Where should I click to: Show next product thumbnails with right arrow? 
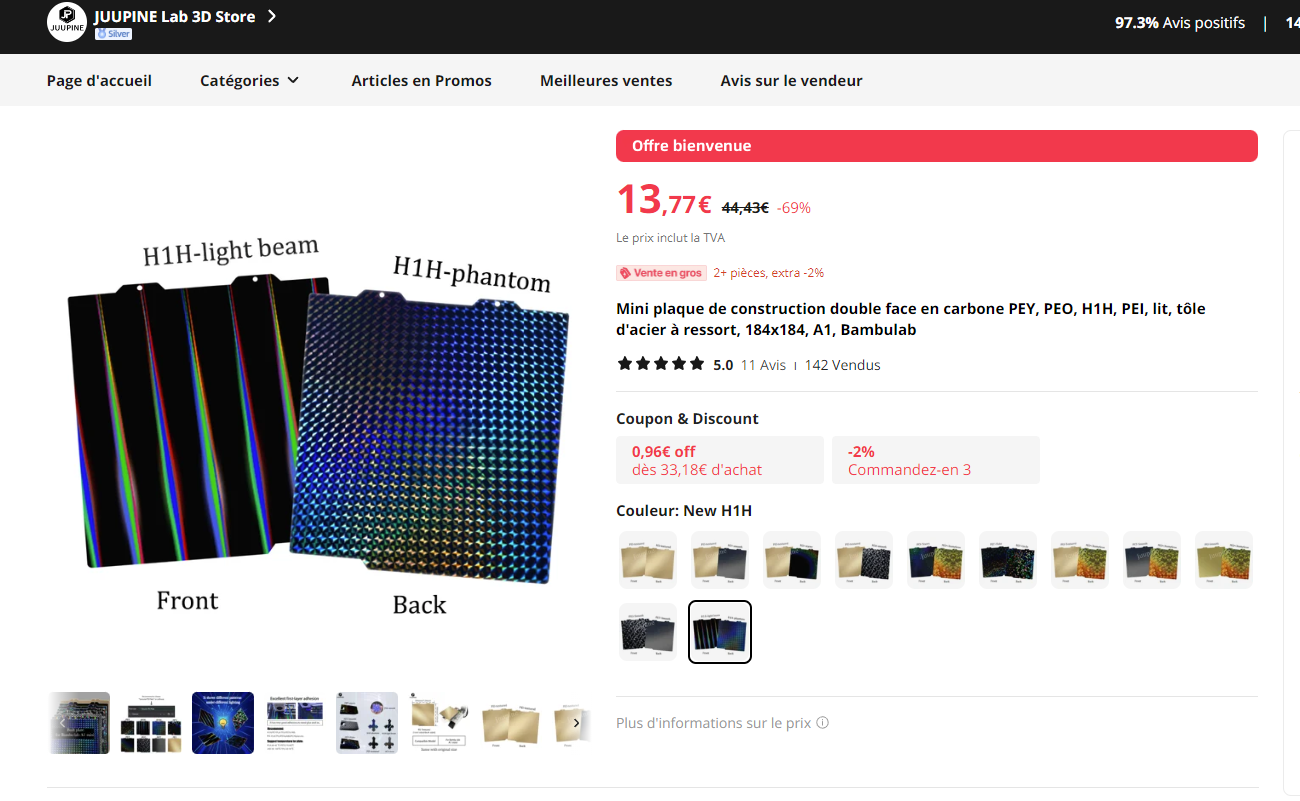[576, 723]
